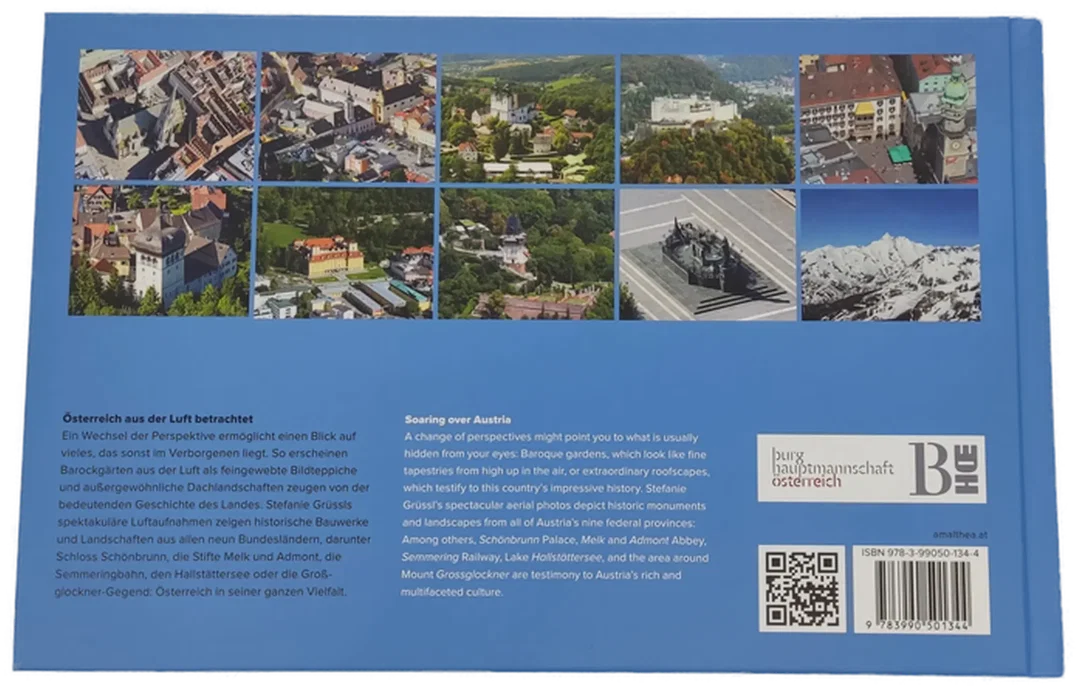Select the heading 'Soaring over Austria'

click(x=458, y=419)
